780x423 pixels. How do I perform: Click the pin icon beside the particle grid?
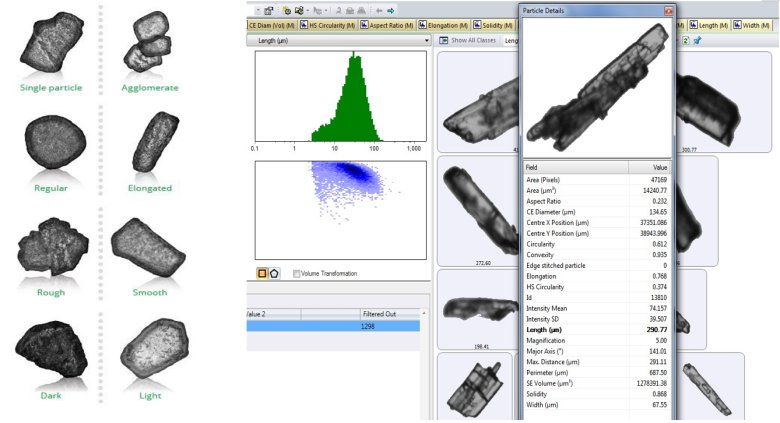point(697,40)
